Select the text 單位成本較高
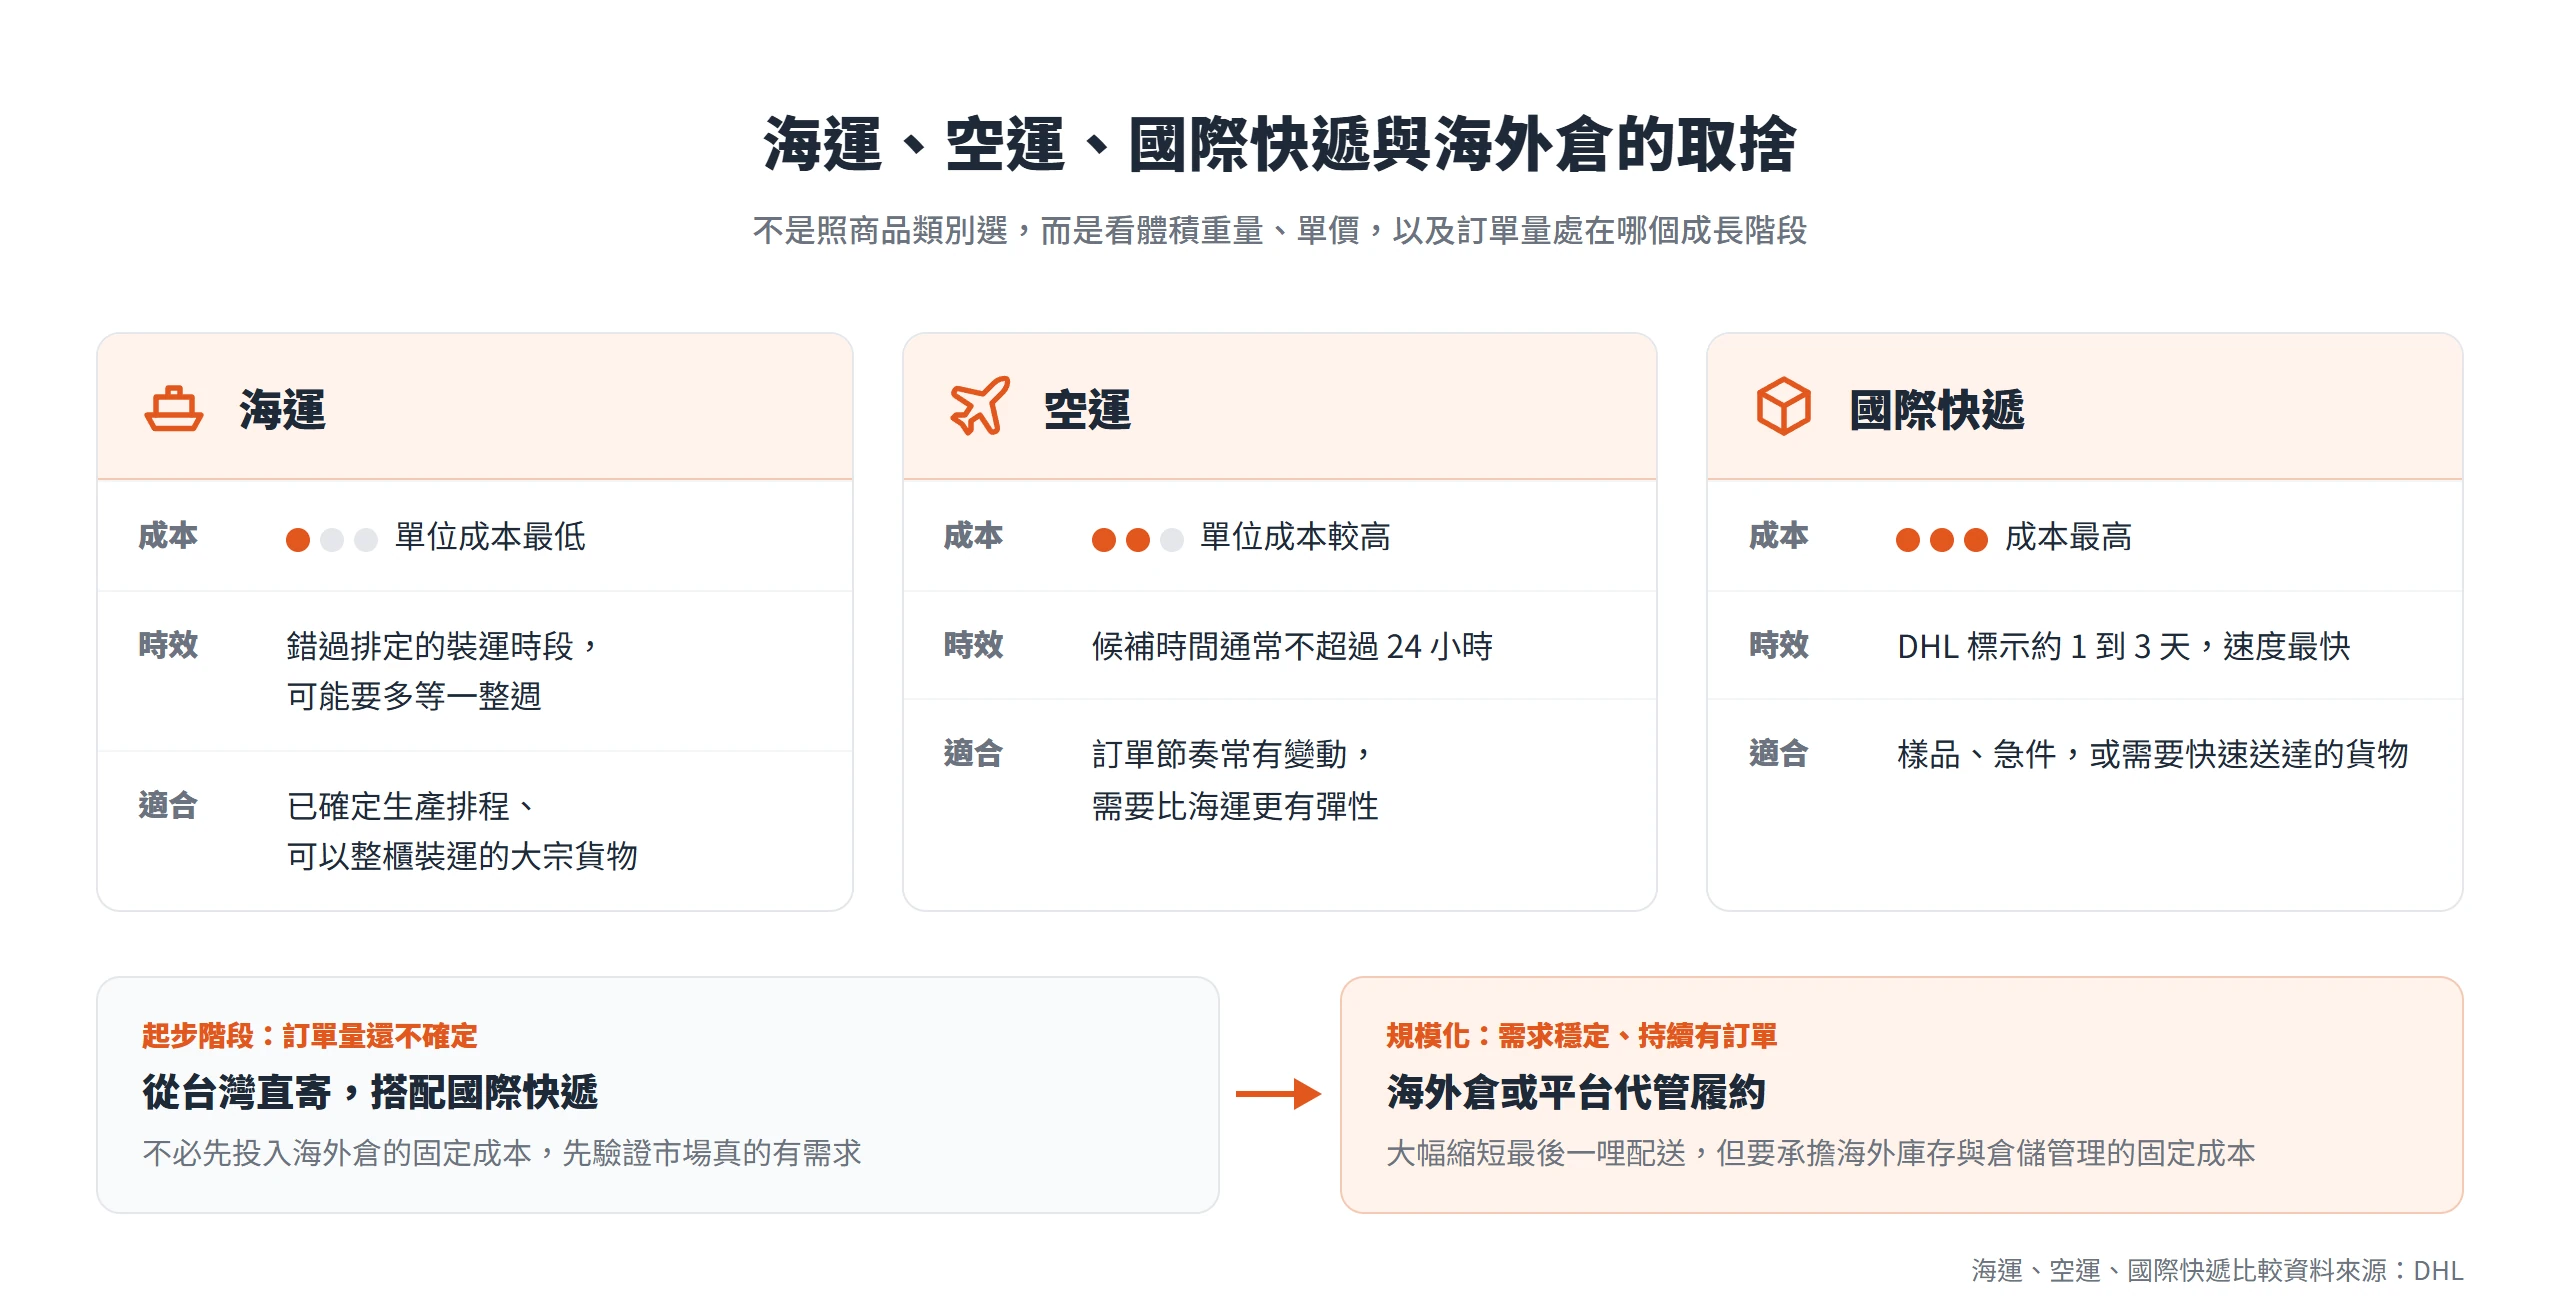 (x=1295, y=537)
